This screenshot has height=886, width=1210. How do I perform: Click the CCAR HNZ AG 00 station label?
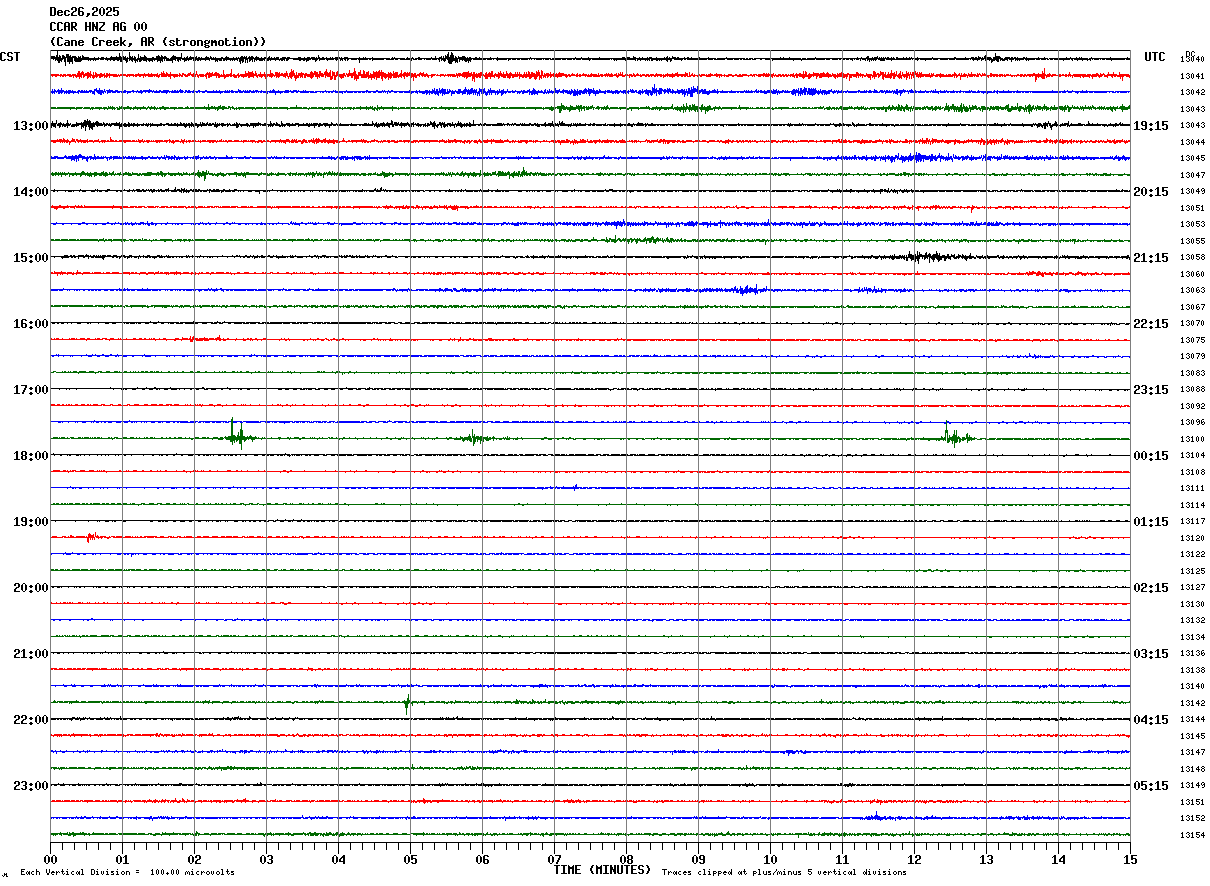pos(98,27)
